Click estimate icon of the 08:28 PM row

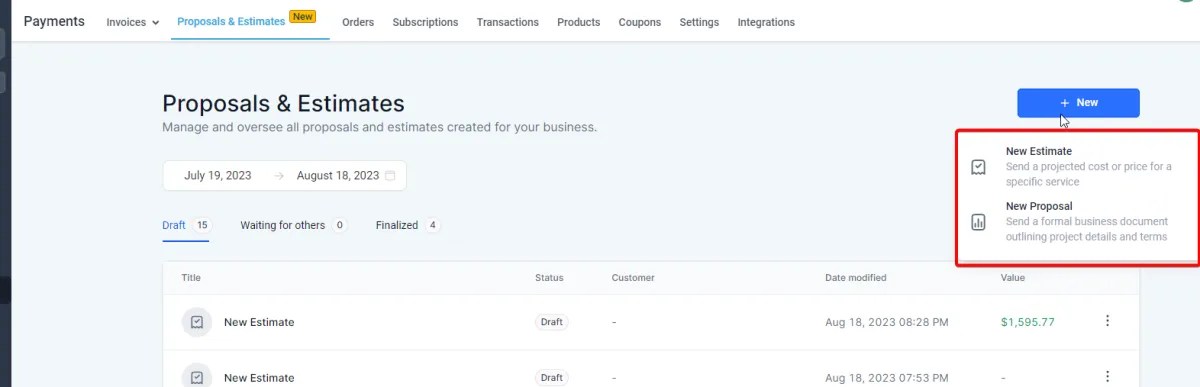click(197, 322)
